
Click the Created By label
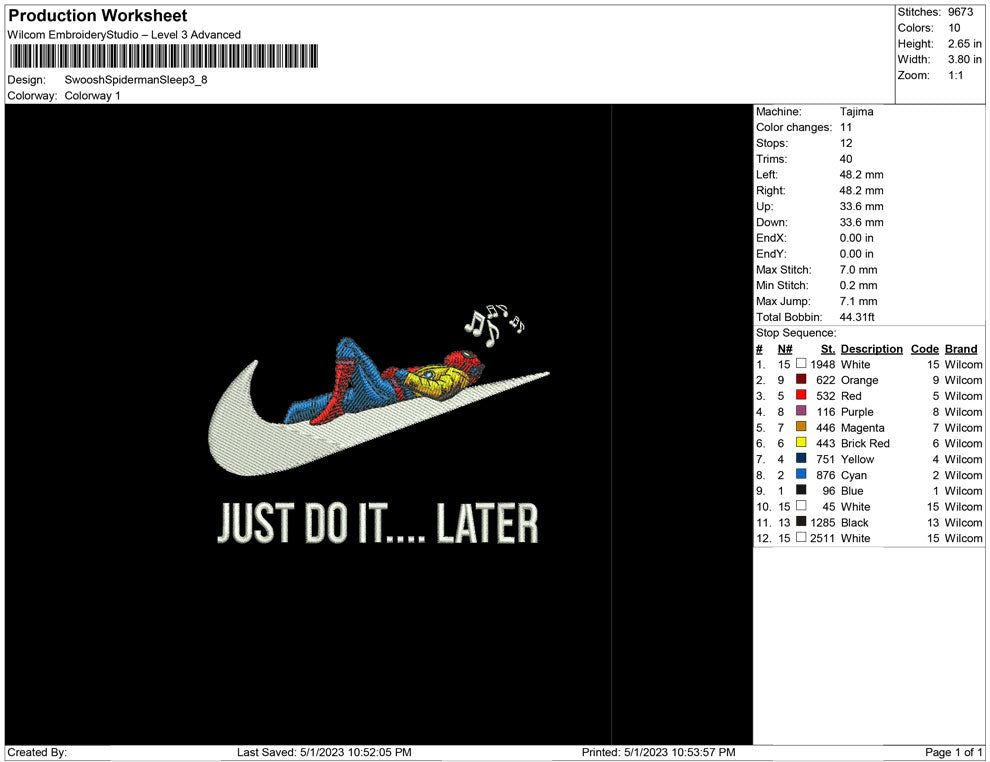[x=37, y=752]
